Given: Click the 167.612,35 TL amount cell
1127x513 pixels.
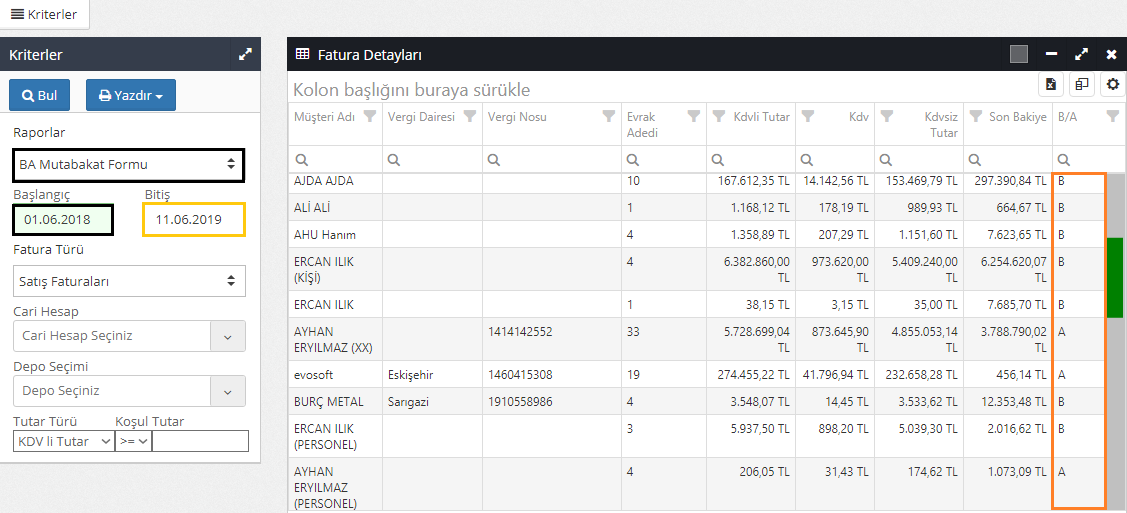Looking at the screenshot, I should (x=750, y=182).
